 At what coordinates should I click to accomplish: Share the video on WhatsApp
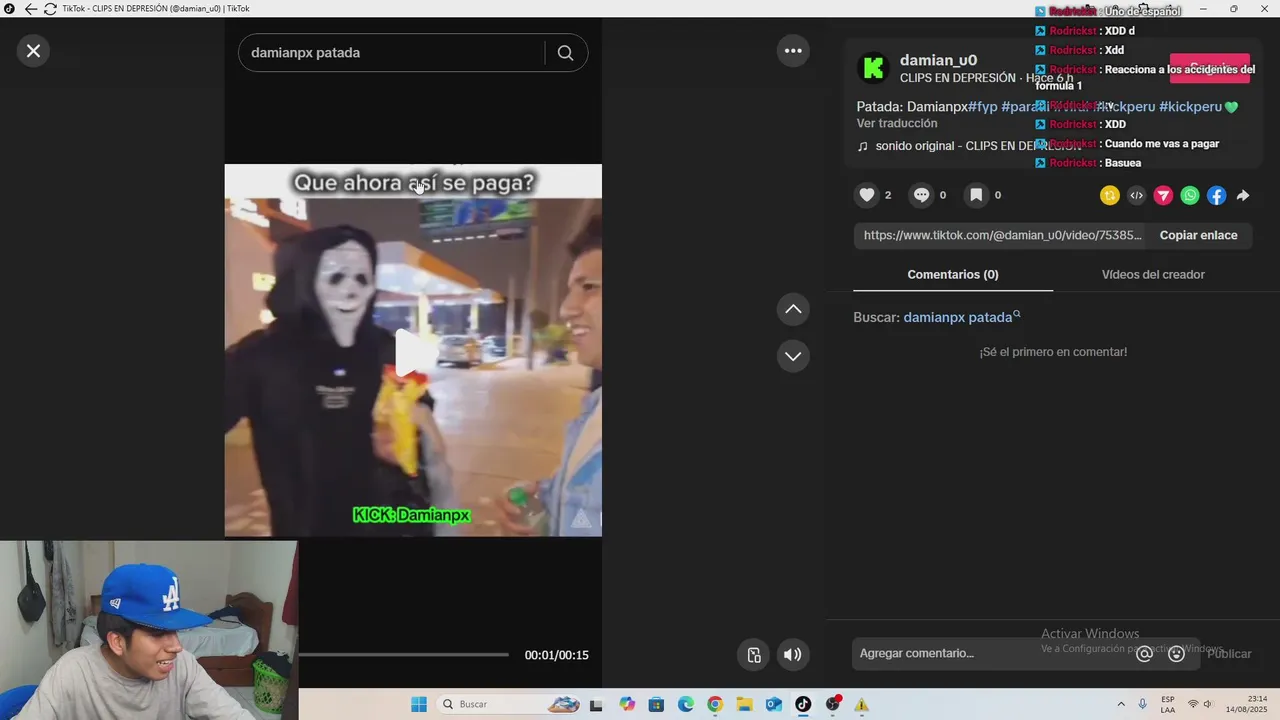(1190, 196)
